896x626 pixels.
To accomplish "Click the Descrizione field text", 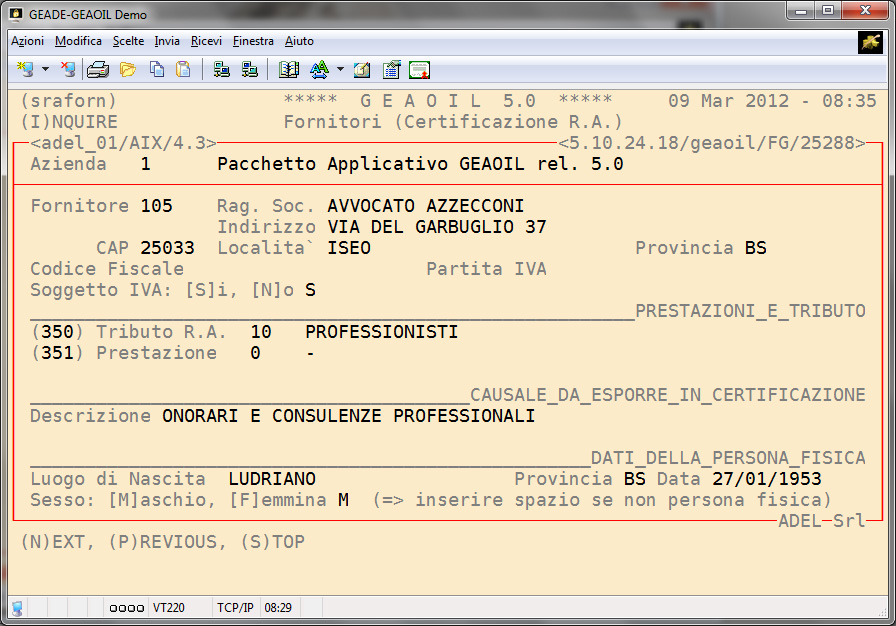I will click(349, 416).
